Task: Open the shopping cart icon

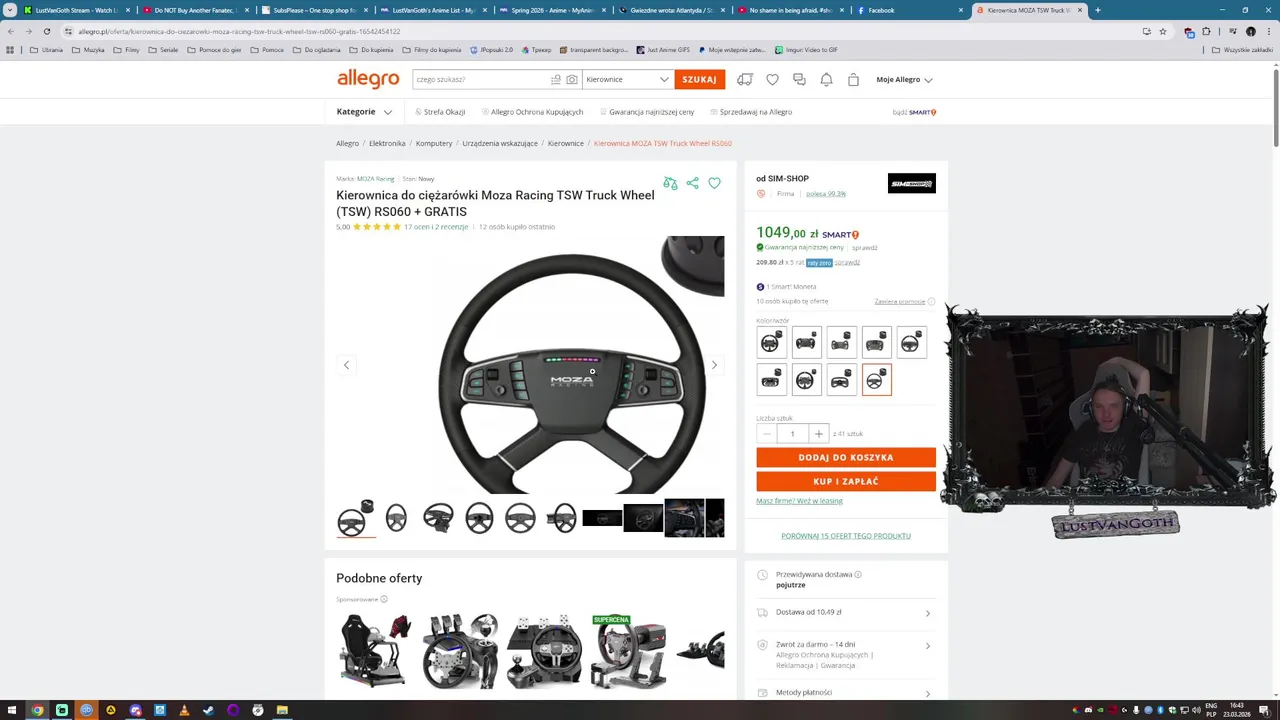Action: (x=853, y=79)
